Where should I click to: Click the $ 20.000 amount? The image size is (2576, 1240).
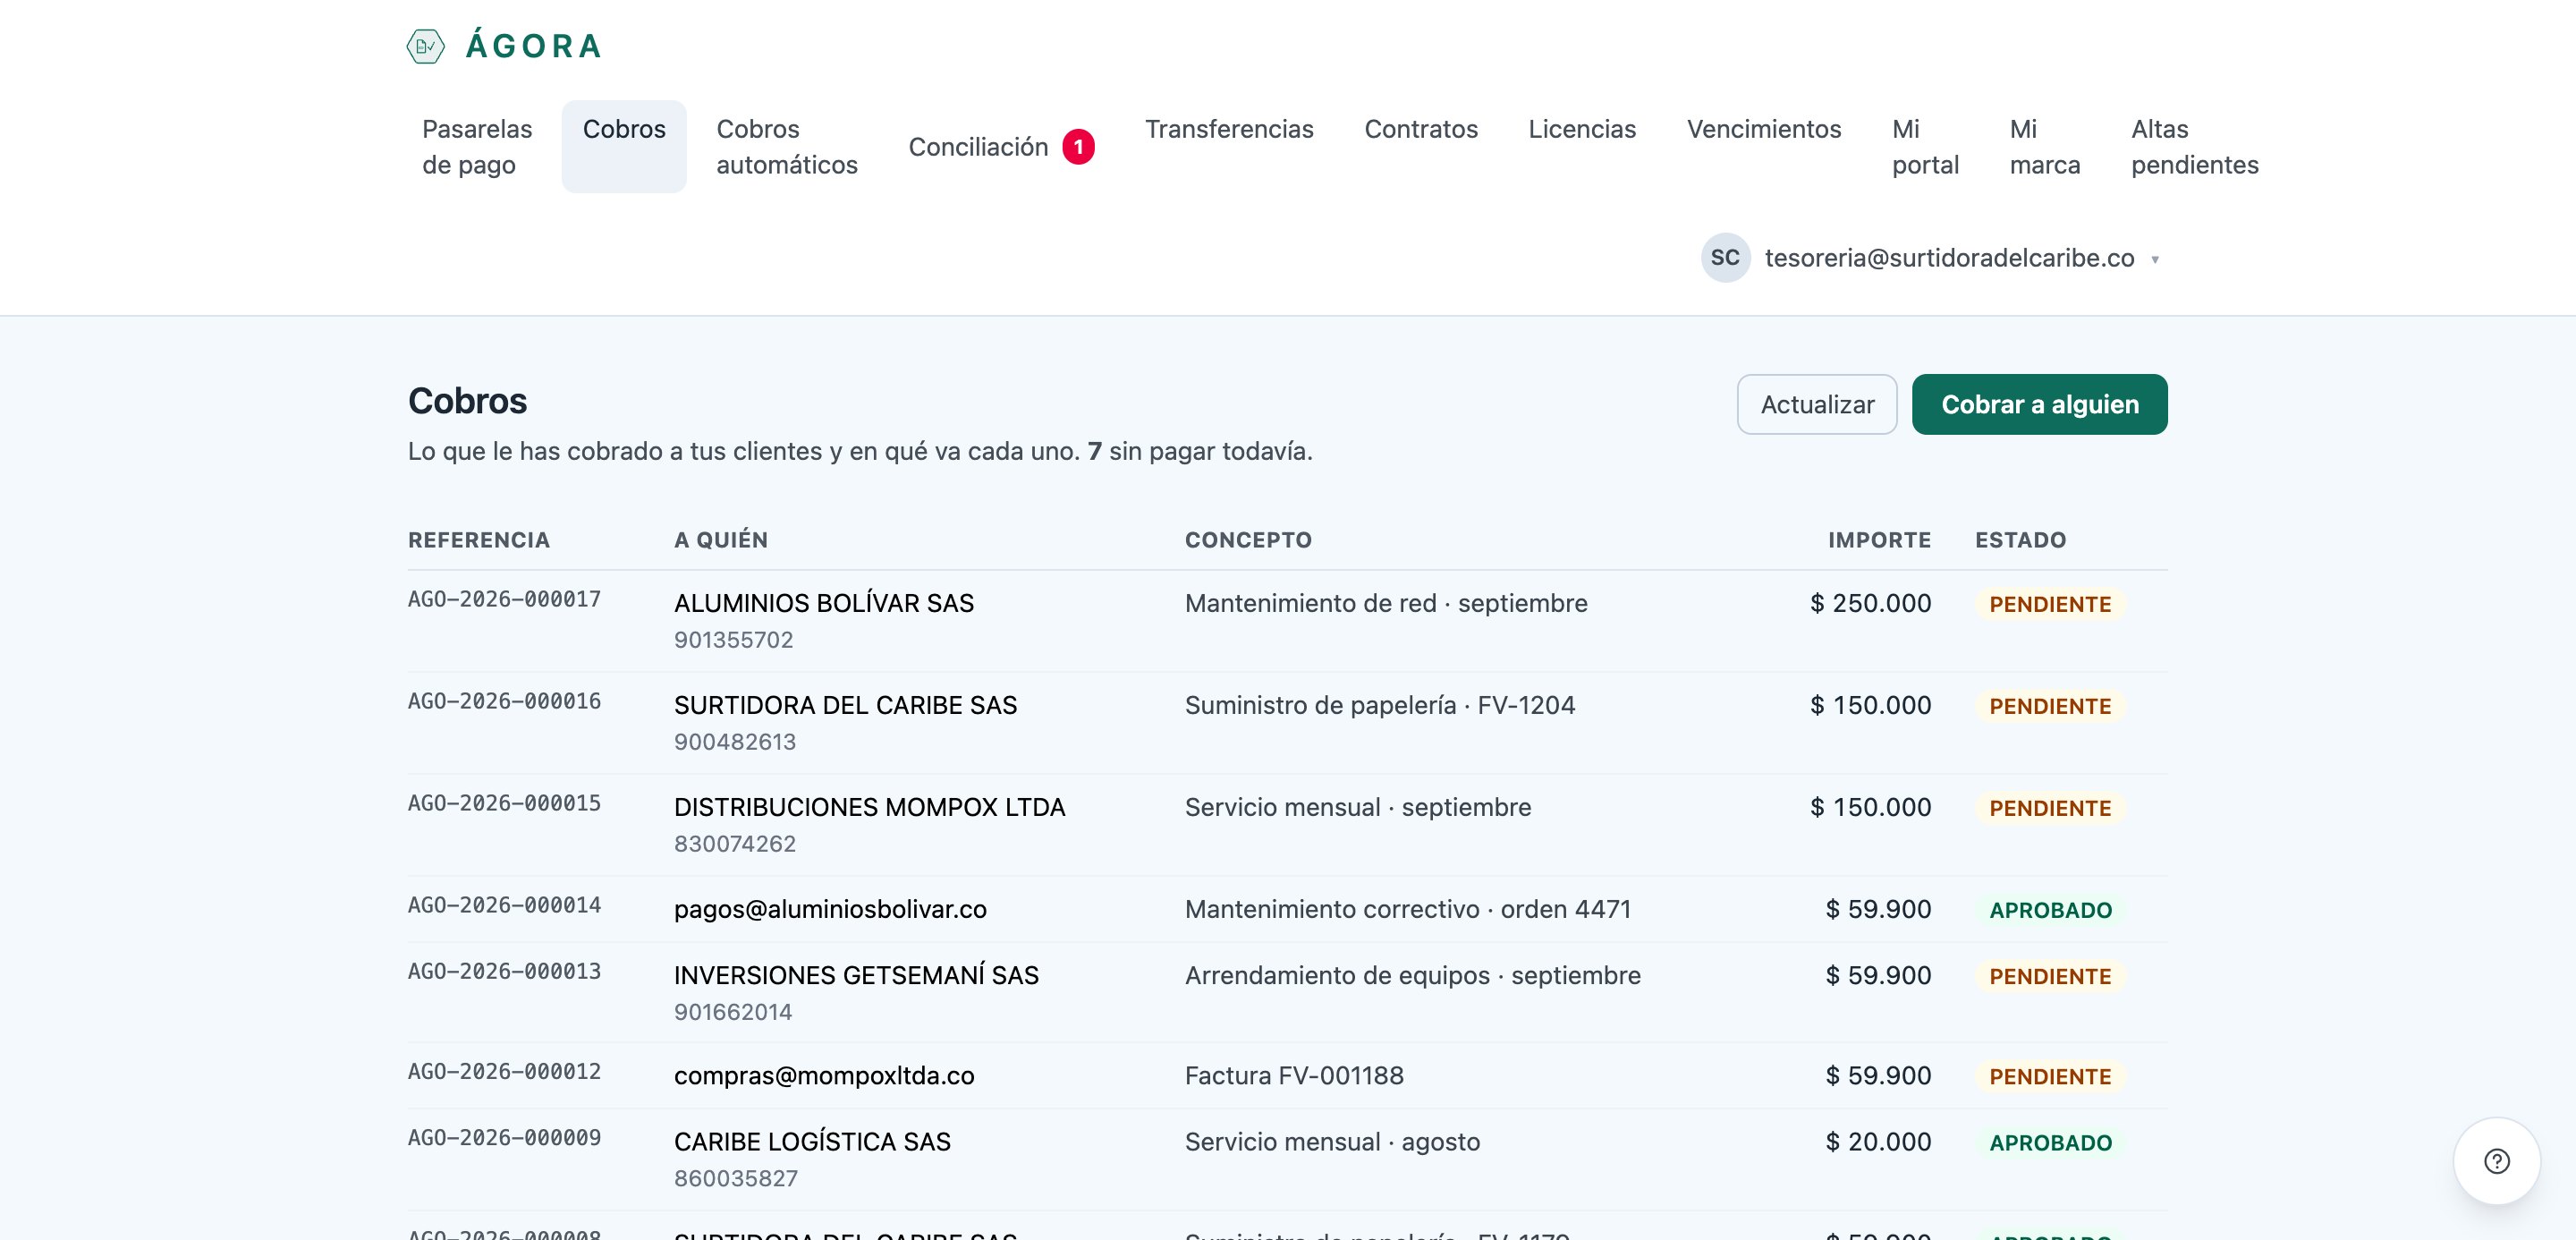coord(1879,1141)
